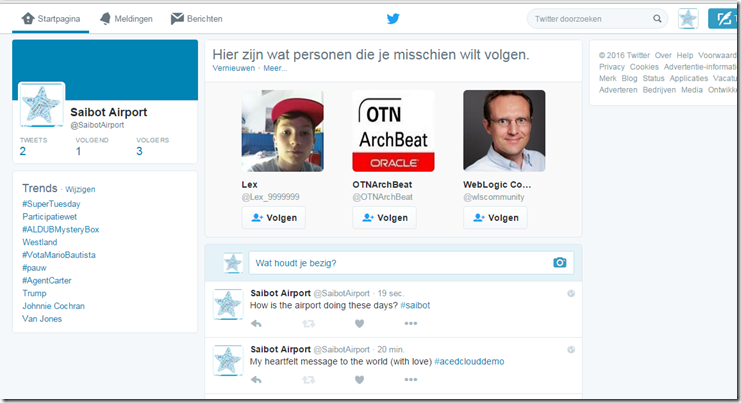Open #pauw trend

34,268
